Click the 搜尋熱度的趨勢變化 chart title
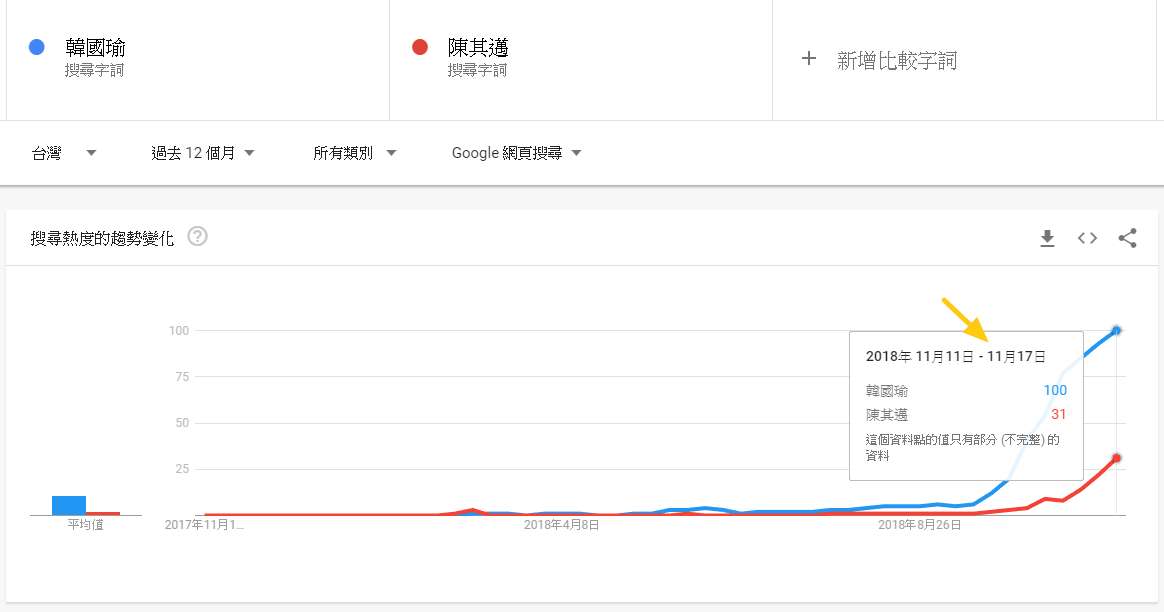 tap(102, 238)
